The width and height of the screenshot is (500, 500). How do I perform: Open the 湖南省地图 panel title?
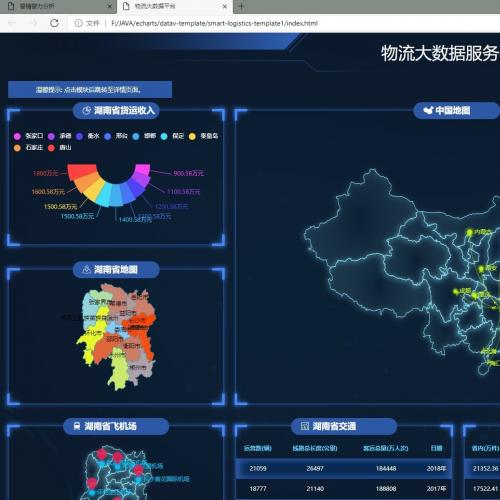tap(116, 269)
